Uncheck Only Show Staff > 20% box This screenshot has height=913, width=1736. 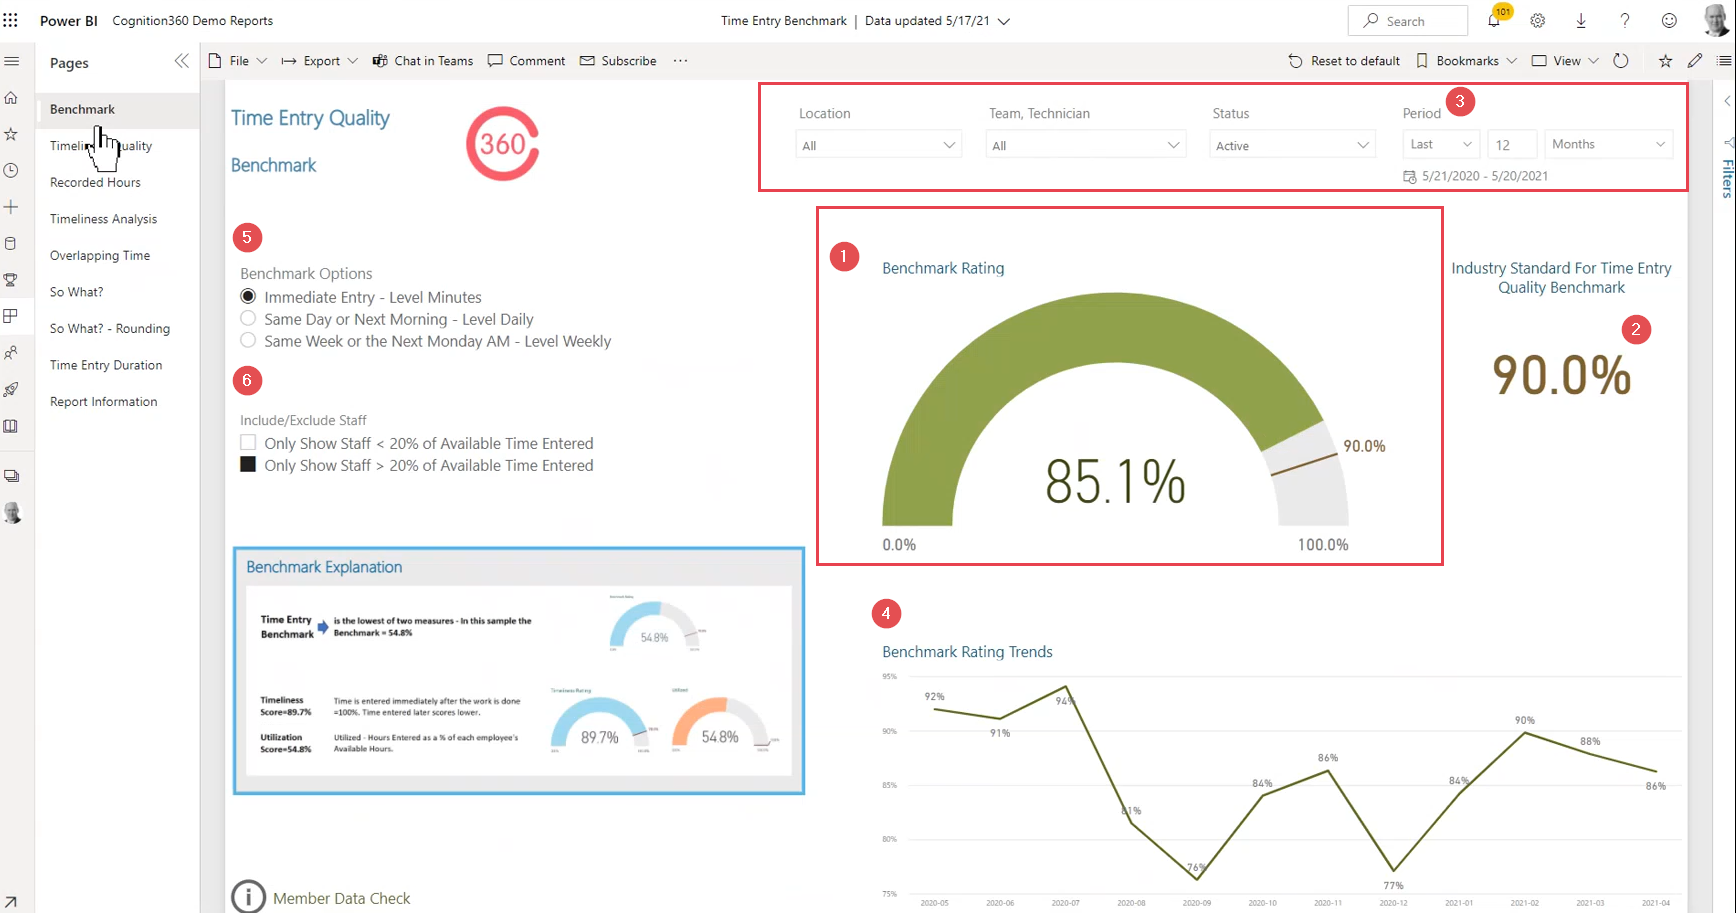pyautogui.click(x=248, y=464)
